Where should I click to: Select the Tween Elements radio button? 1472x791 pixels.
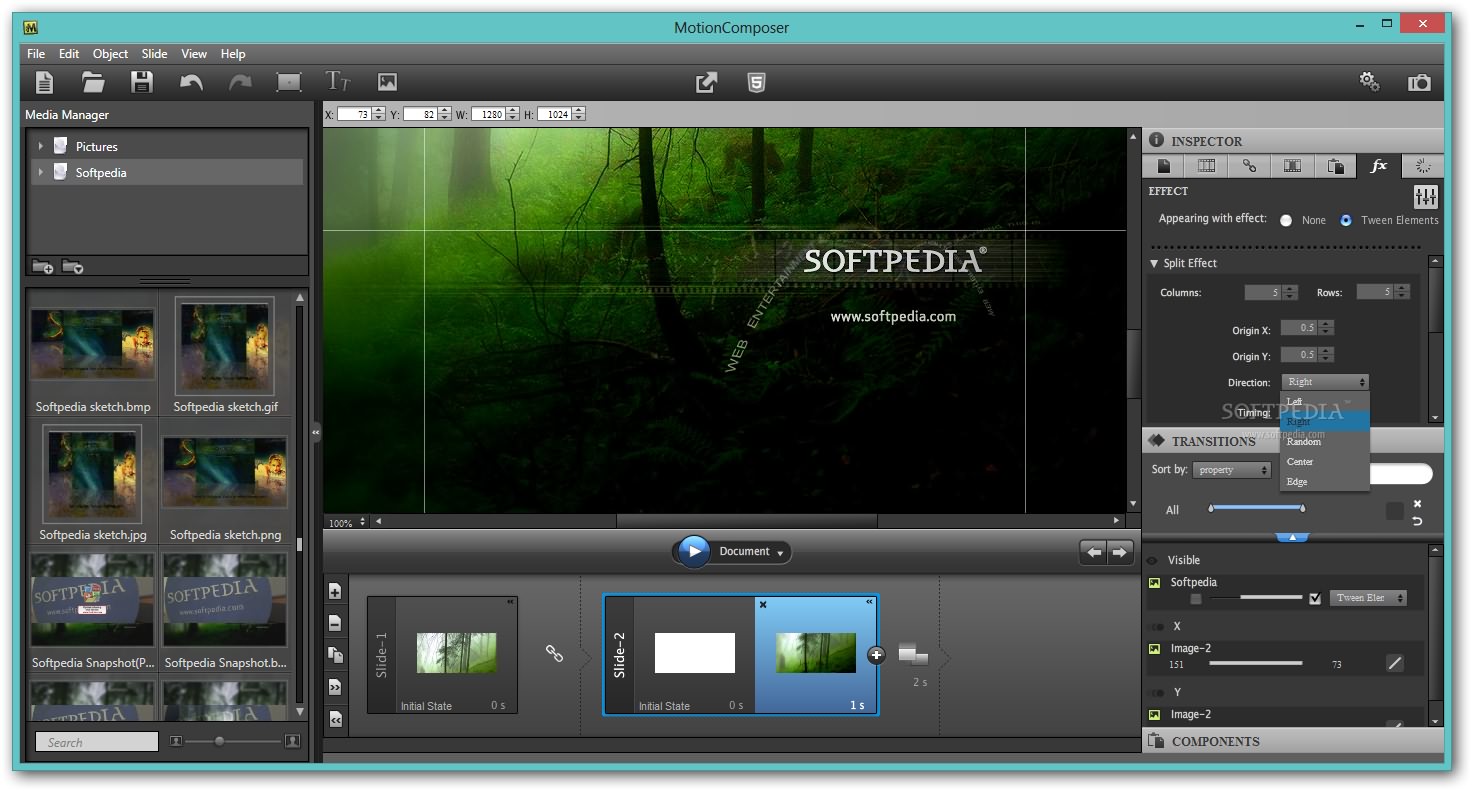[x=1346, y=221]
